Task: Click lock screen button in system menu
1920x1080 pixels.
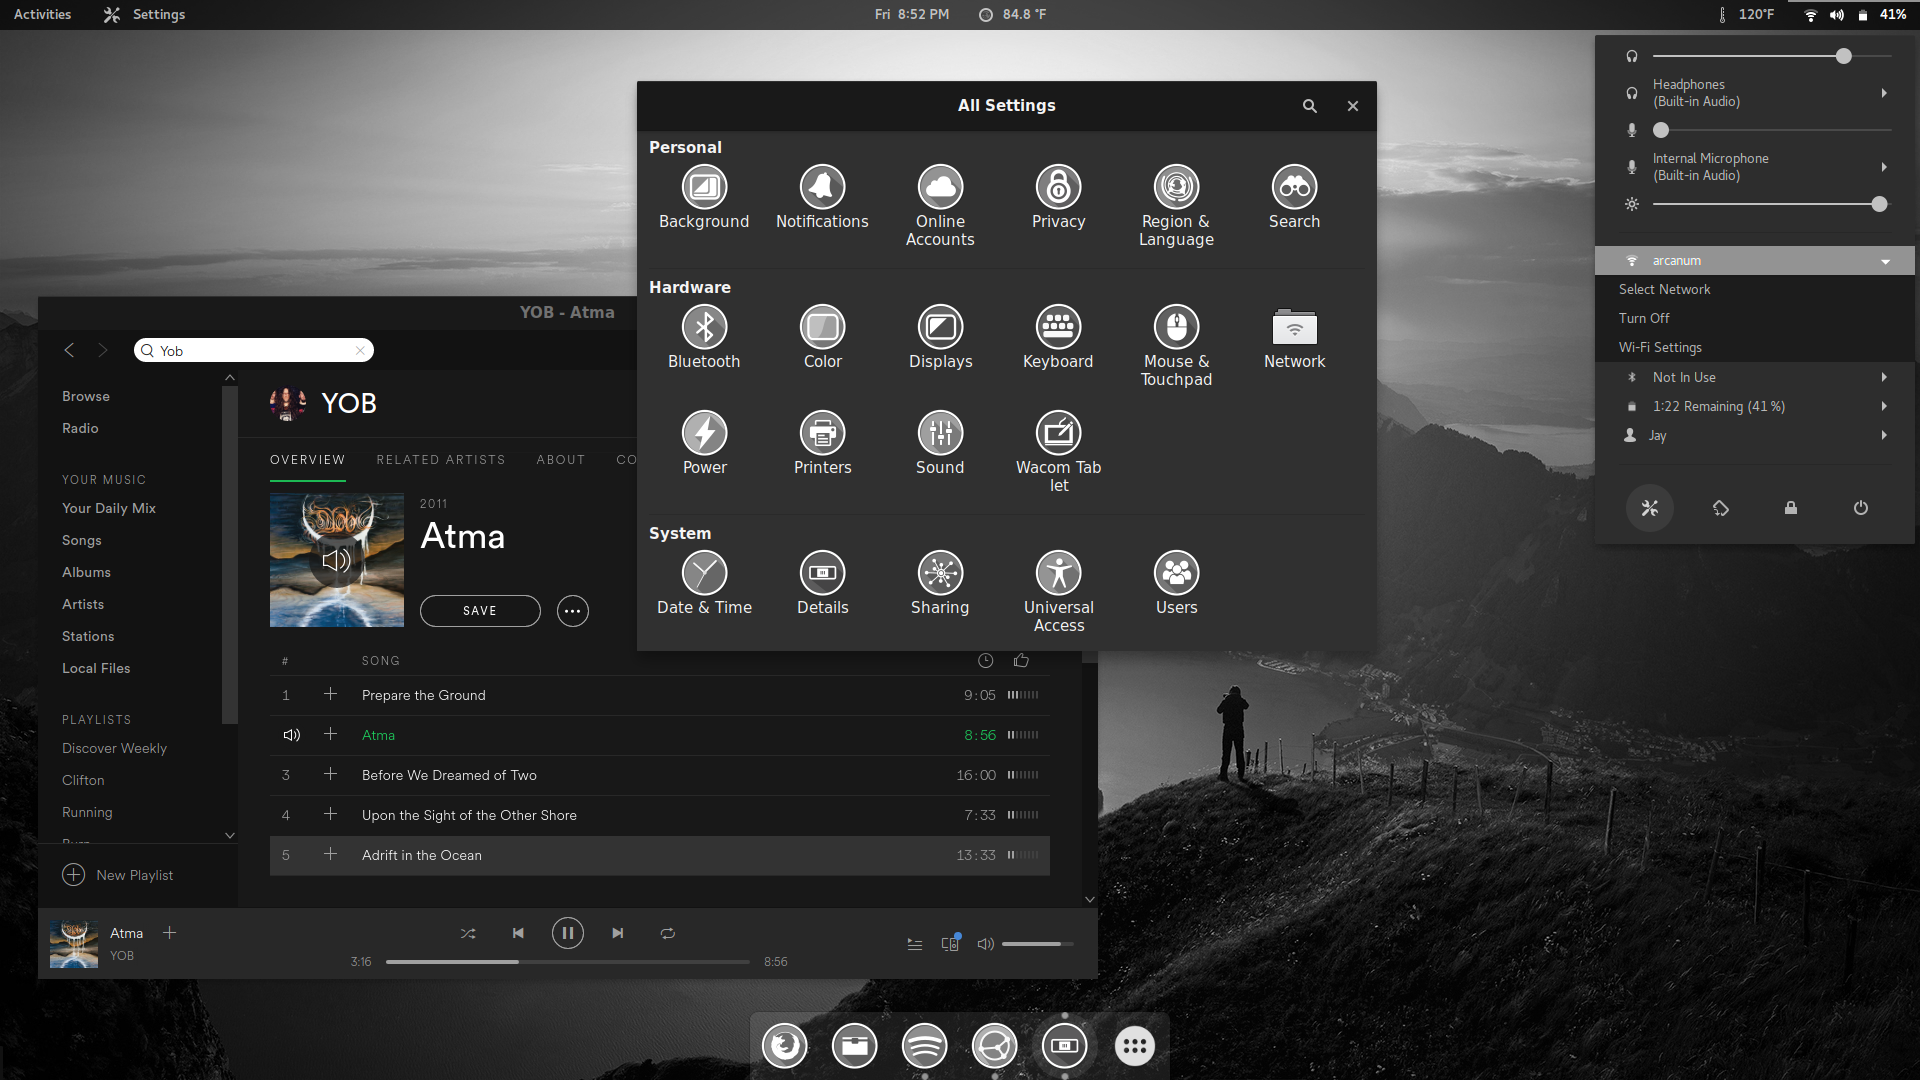Action: (x=1790, y=508)
